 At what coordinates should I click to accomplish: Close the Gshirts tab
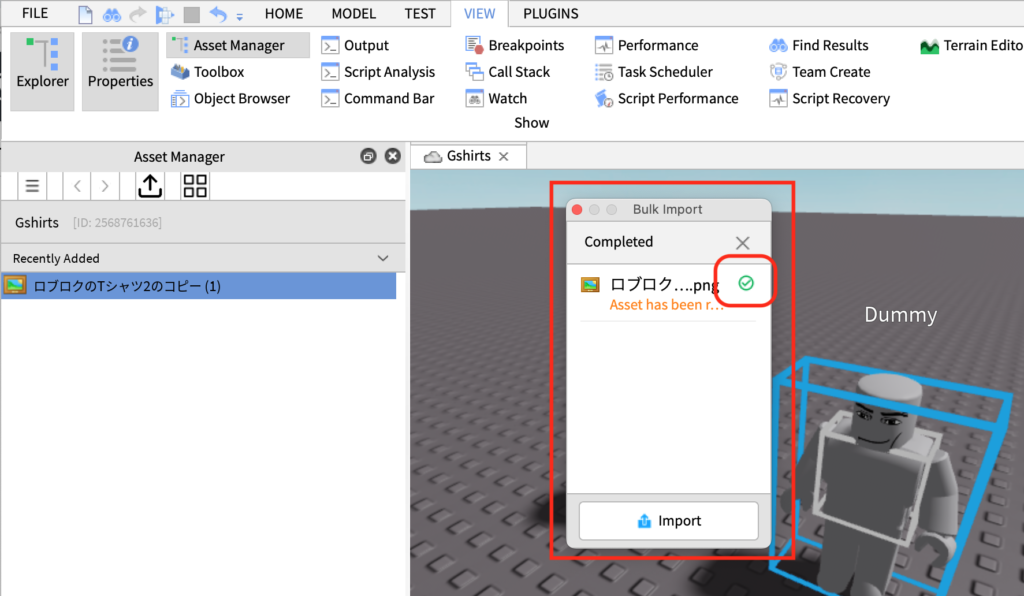(504, 157)
